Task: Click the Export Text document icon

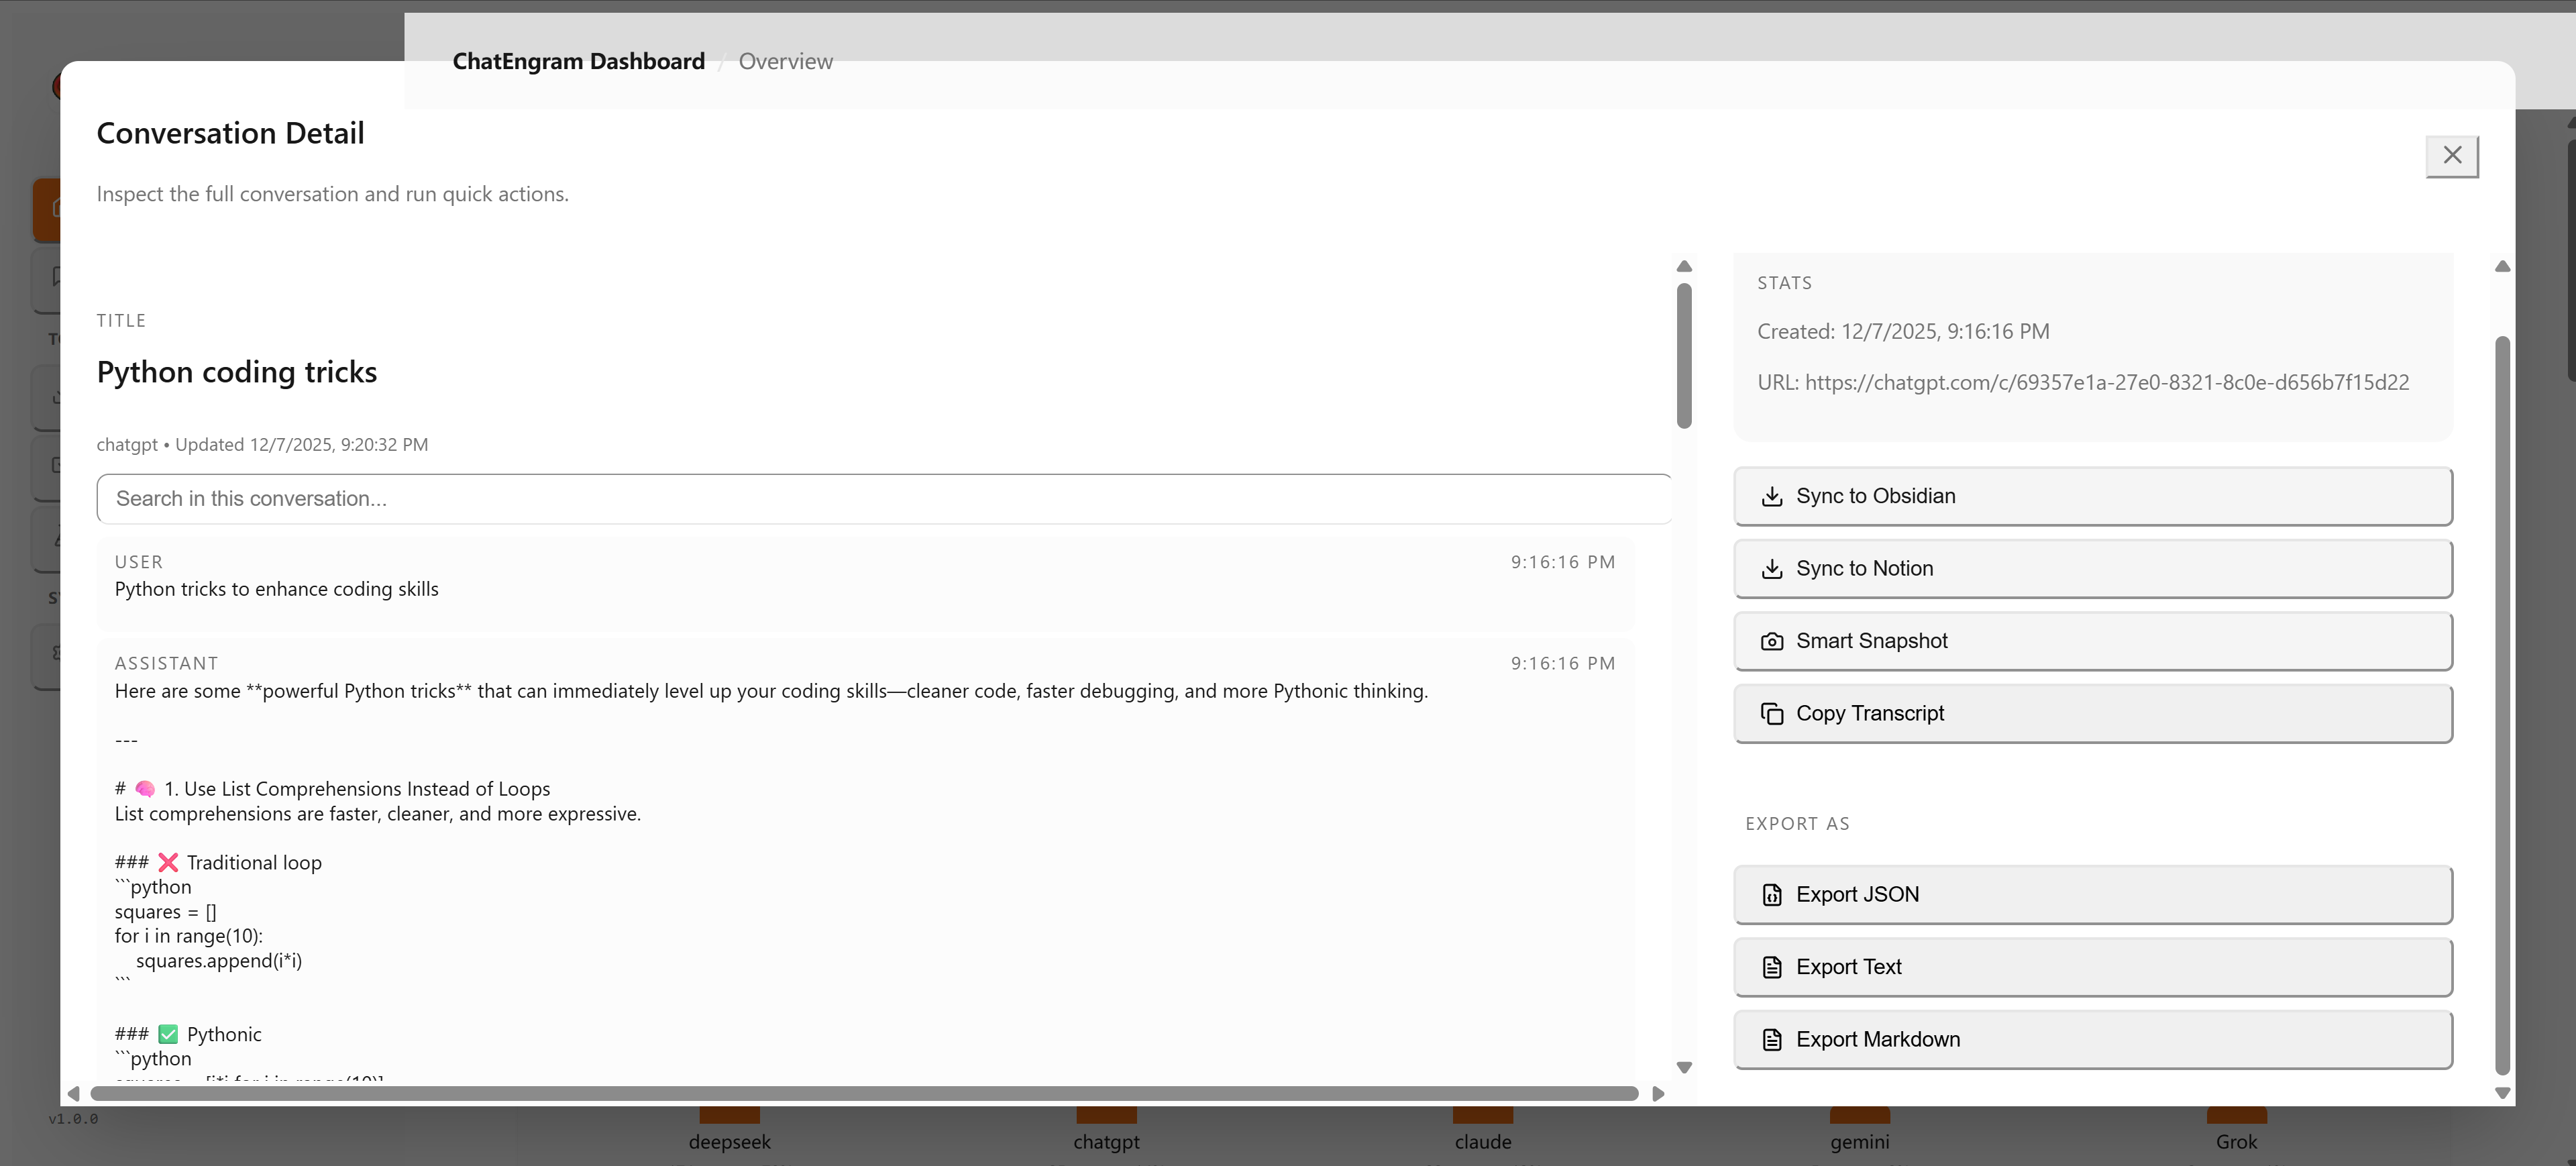Action: pyautogui.click(x=1773, y=967)
